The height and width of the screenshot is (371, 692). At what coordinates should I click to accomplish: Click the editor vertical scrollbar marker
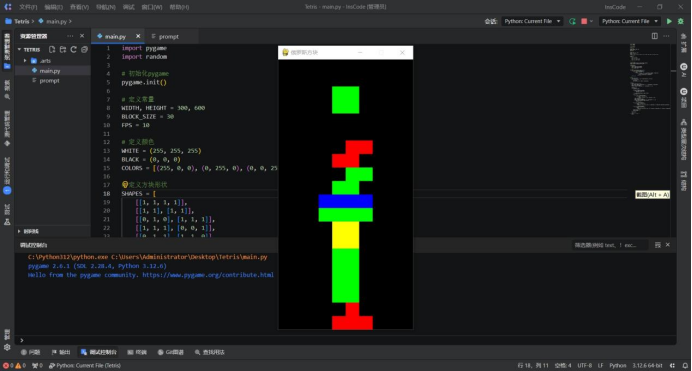coord(673,71)
